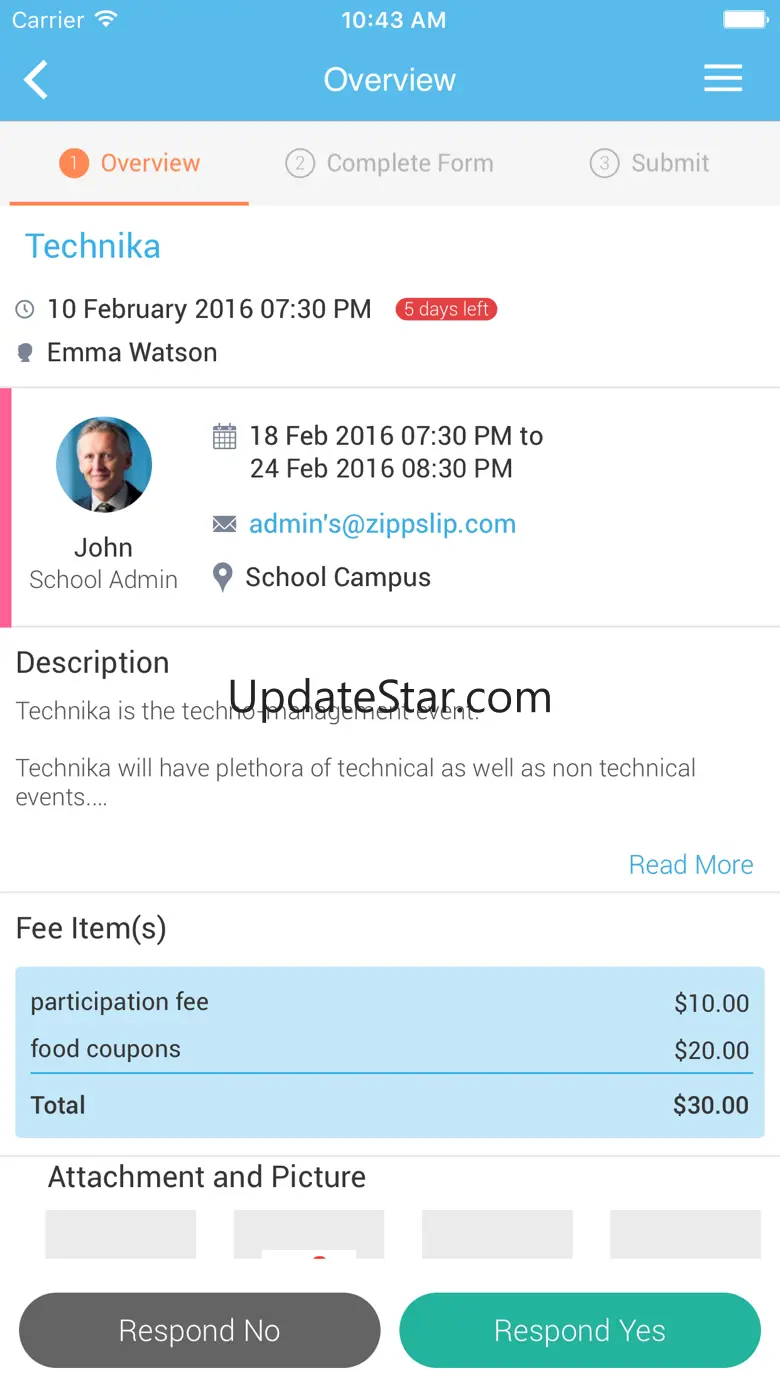Open the second attachment thumbnail
Viewport: 780px width, 1387px height.
(x=309, y=1234)
